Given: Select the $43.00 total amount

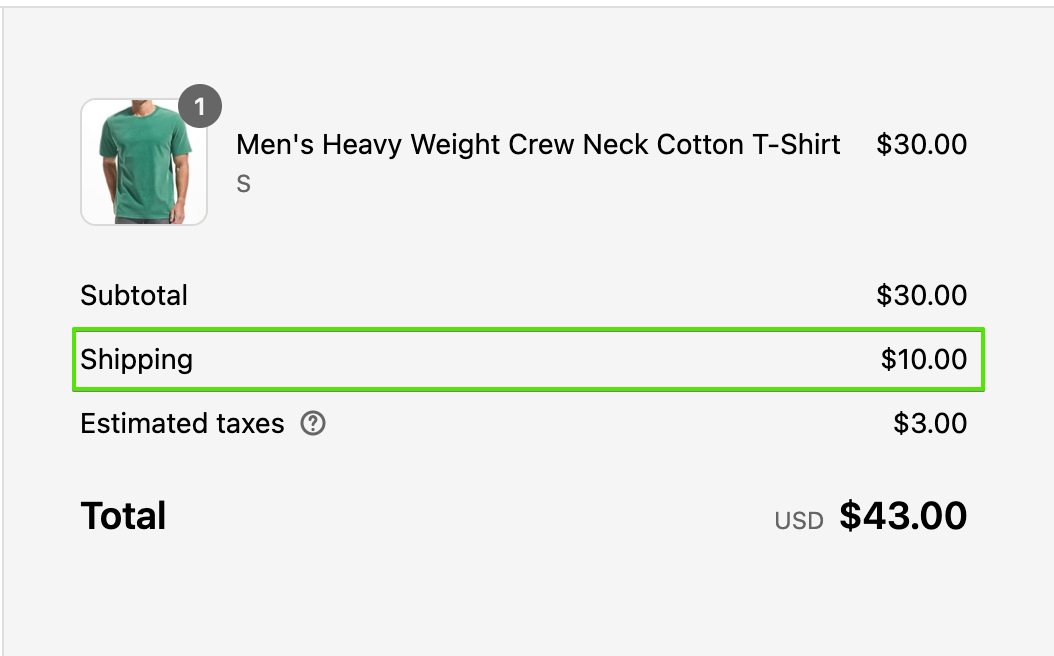Looking at the screenshot, I should [x=903, y=516].
